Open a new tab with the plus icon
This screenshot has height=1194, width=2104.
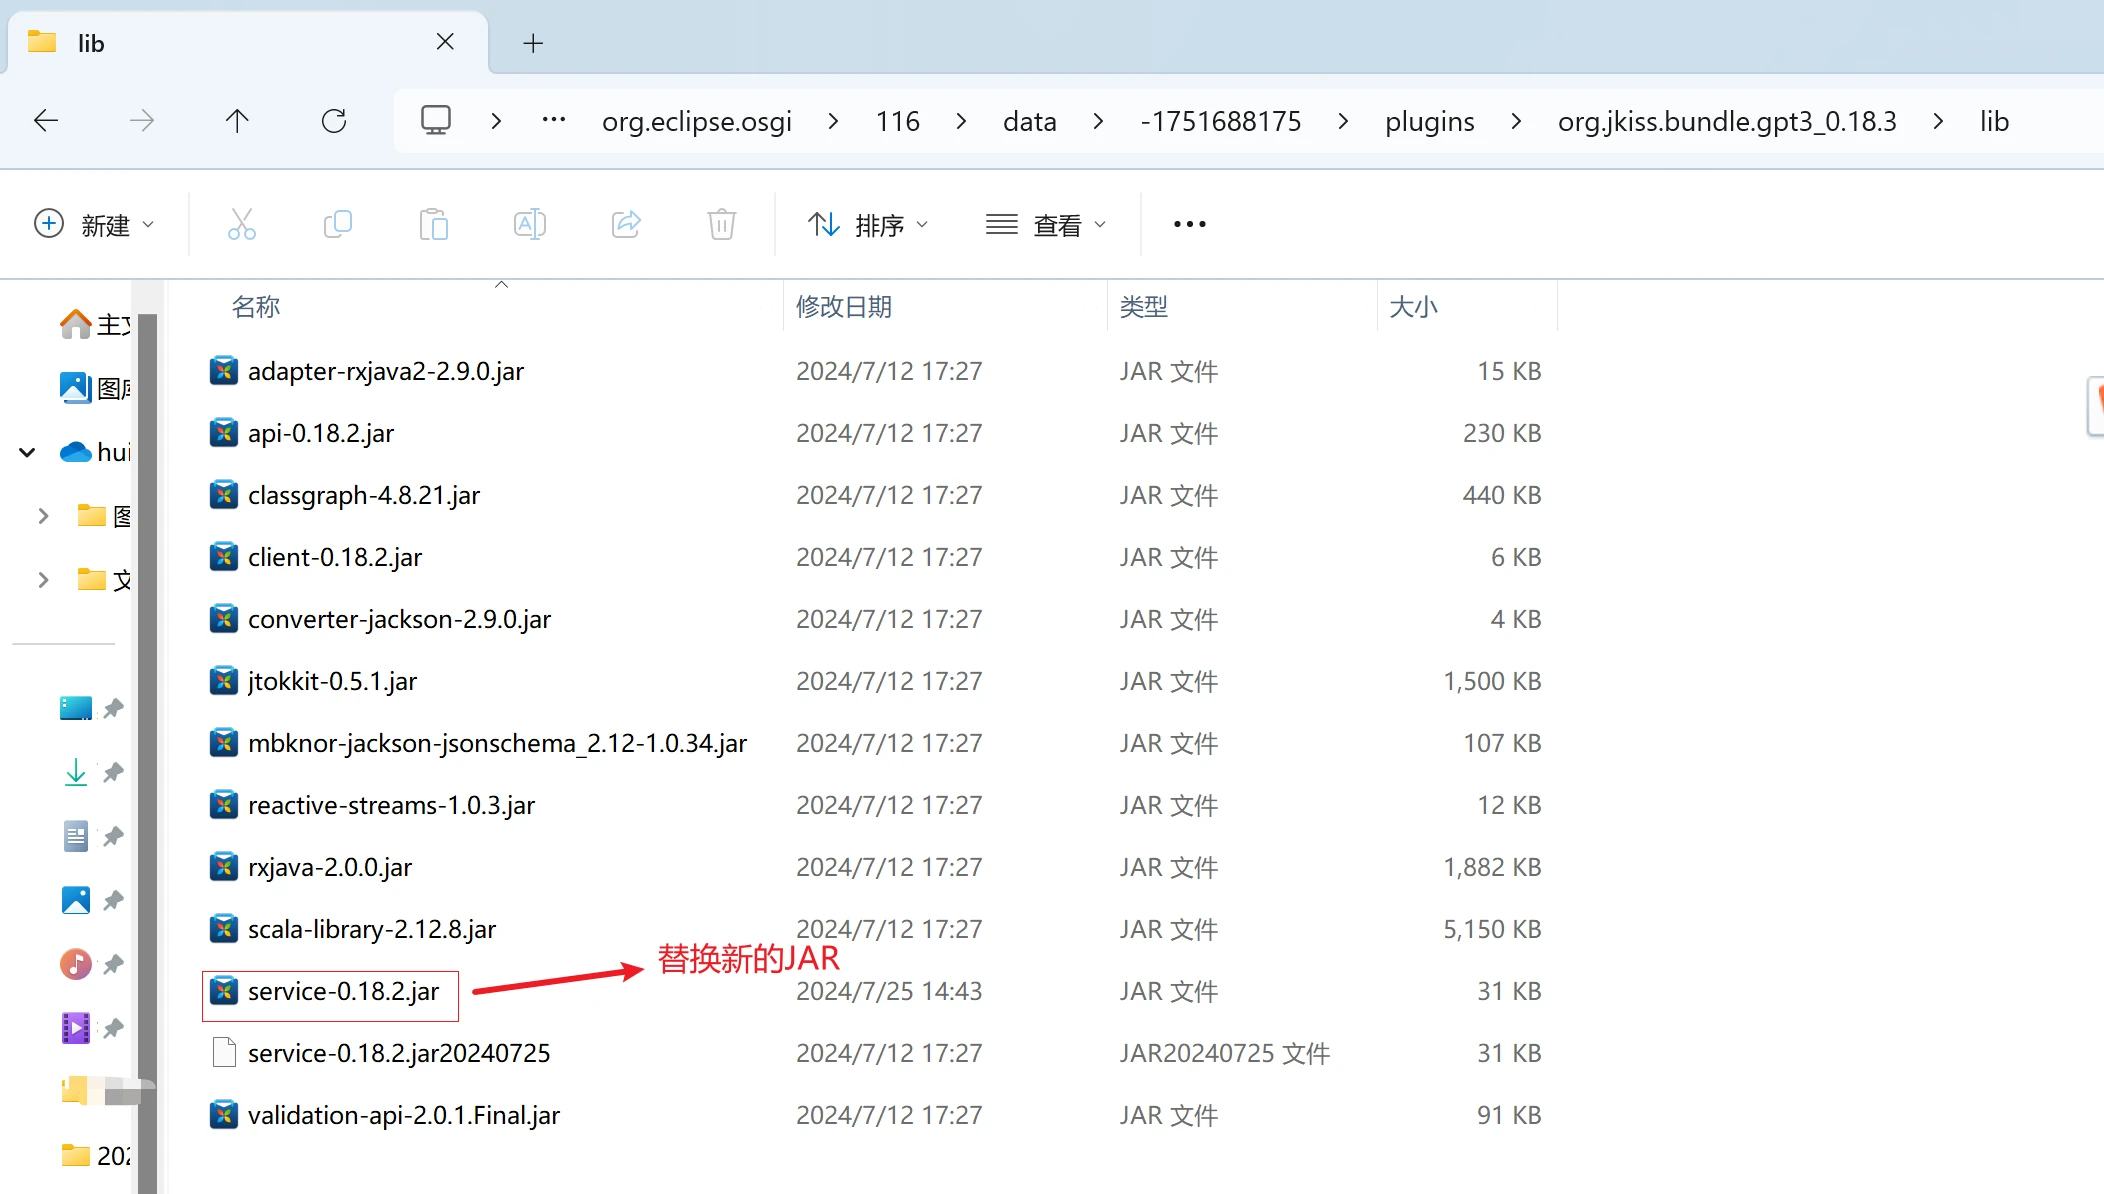coord(533,42)
